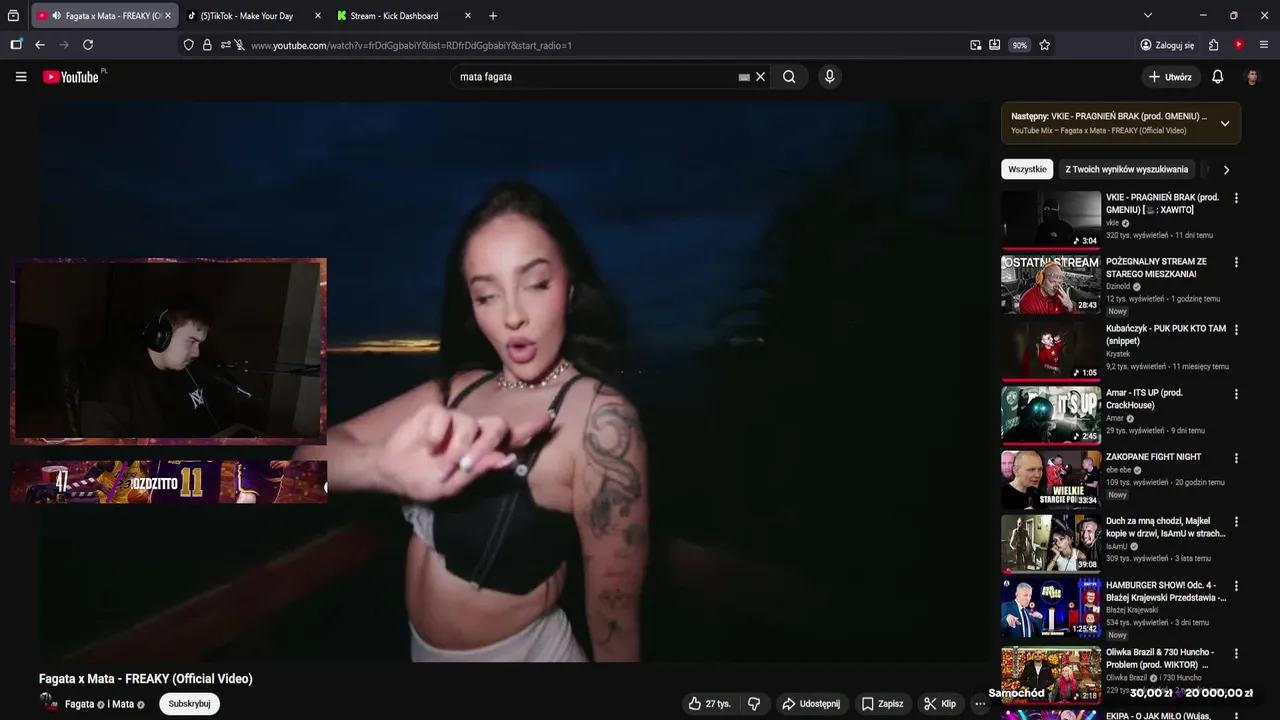
Task: Click the red YouTube extension icon in toolbar
Action: coord(1239,45)
